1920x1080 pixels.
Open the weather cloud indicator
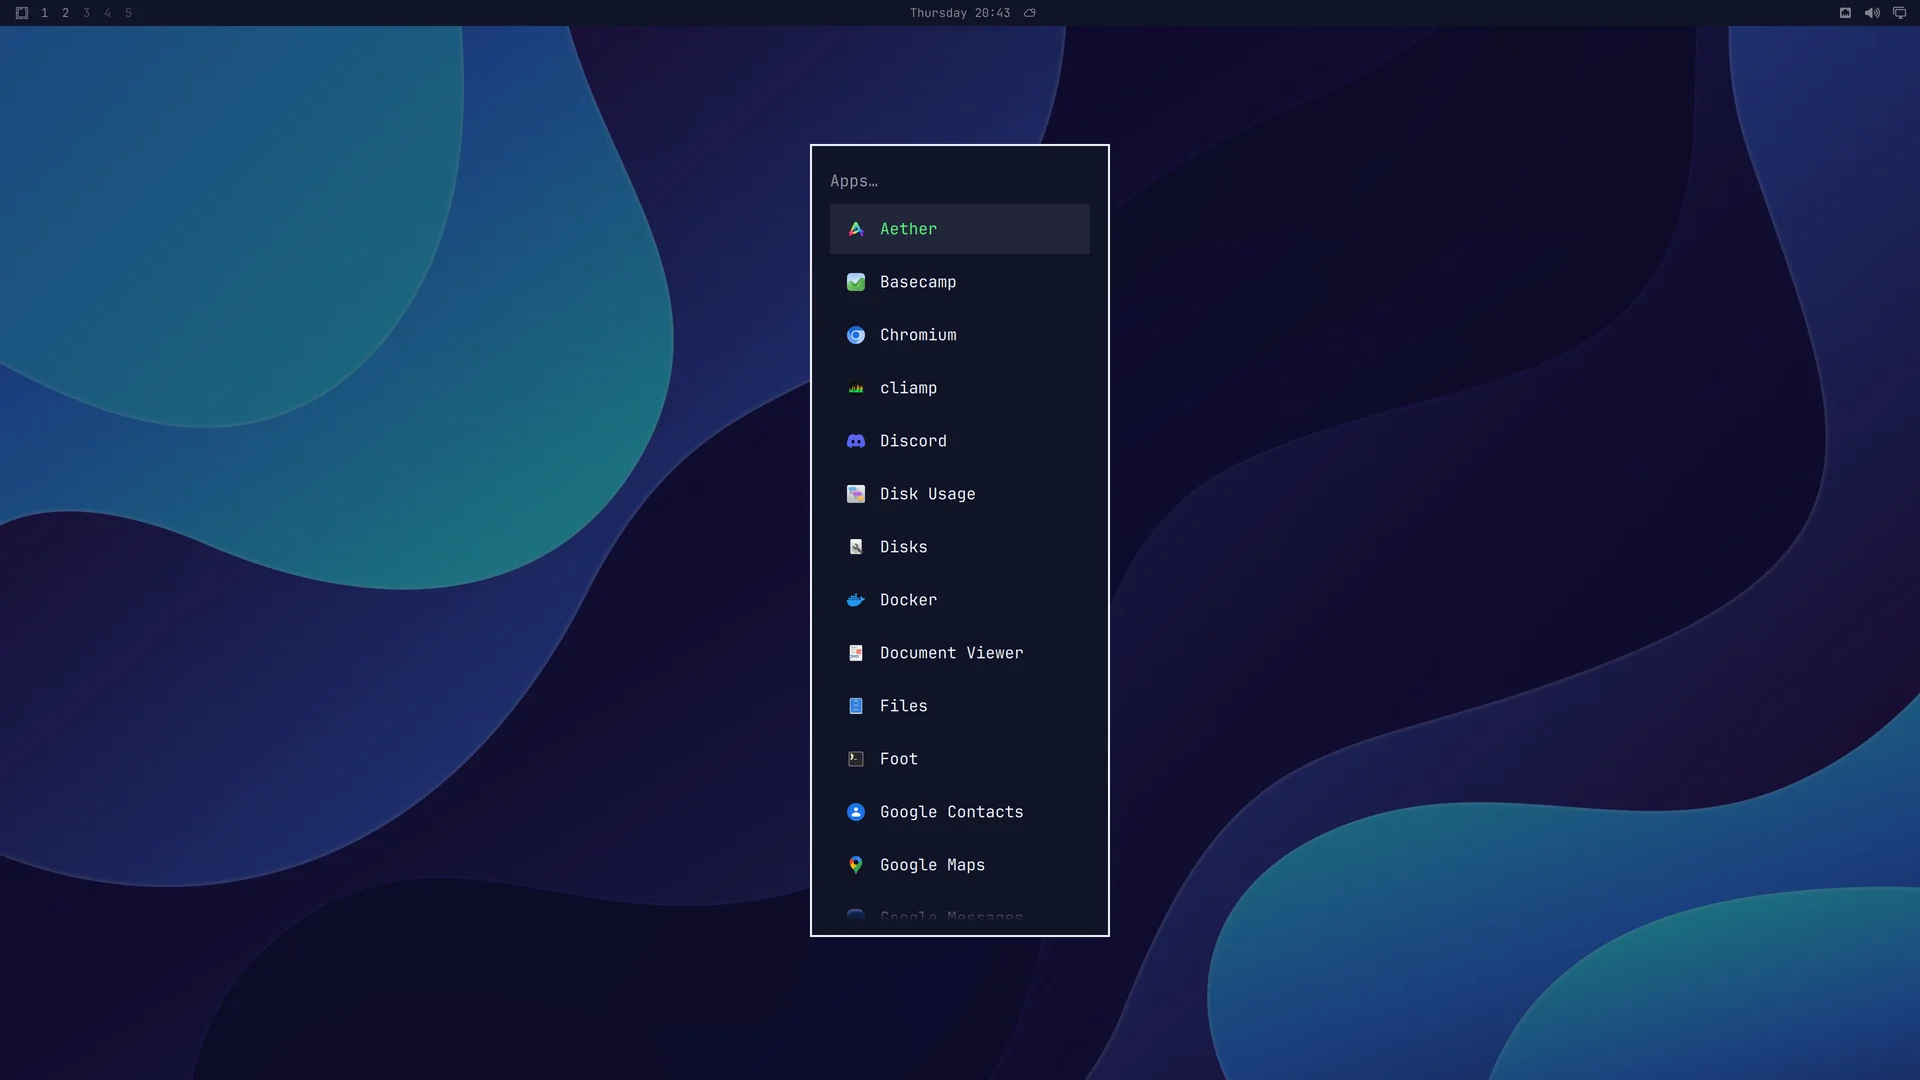point(1030,13)
